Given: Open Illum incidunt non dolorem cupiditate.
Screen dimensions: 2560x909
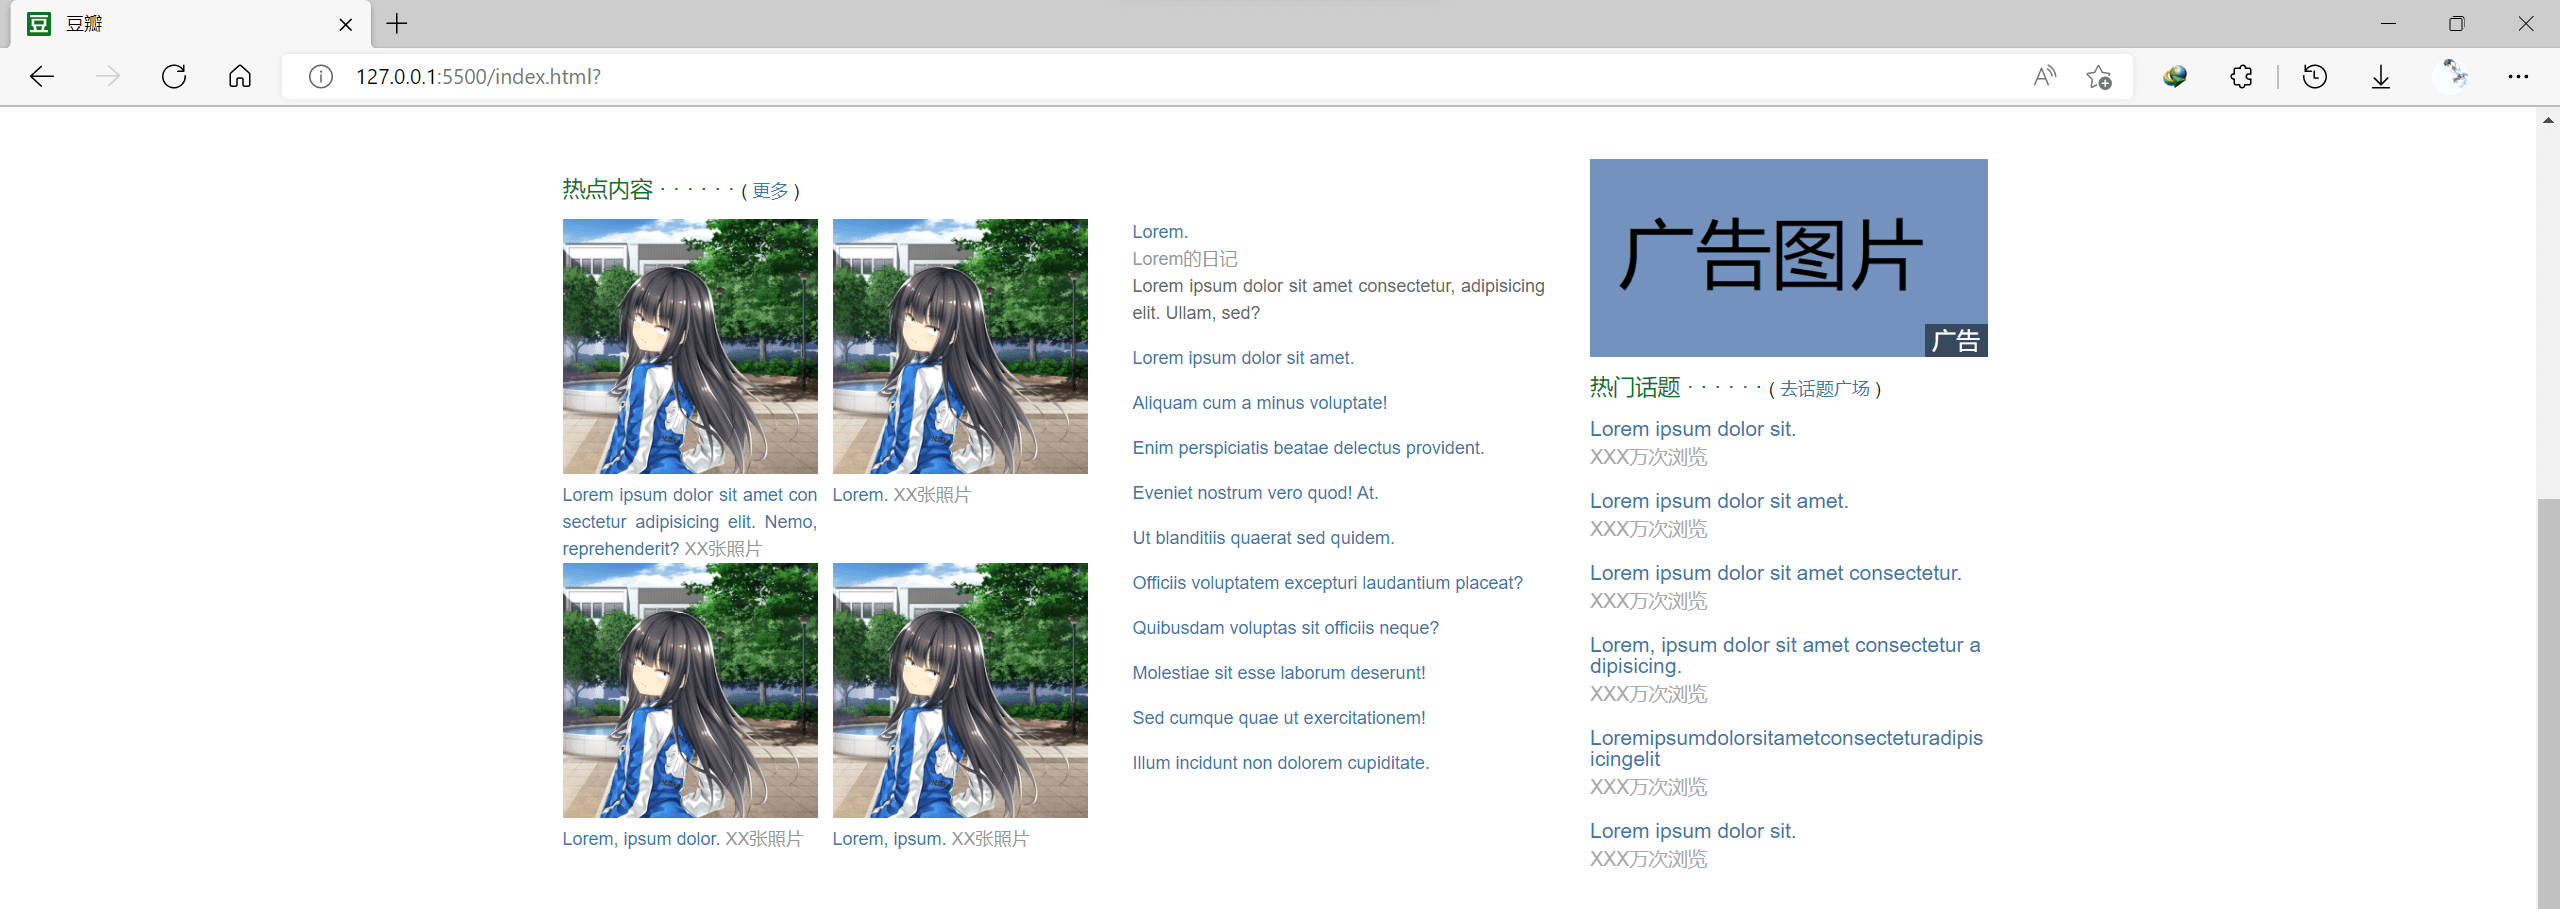Looking at the screenshot, I should [1281, 762].
